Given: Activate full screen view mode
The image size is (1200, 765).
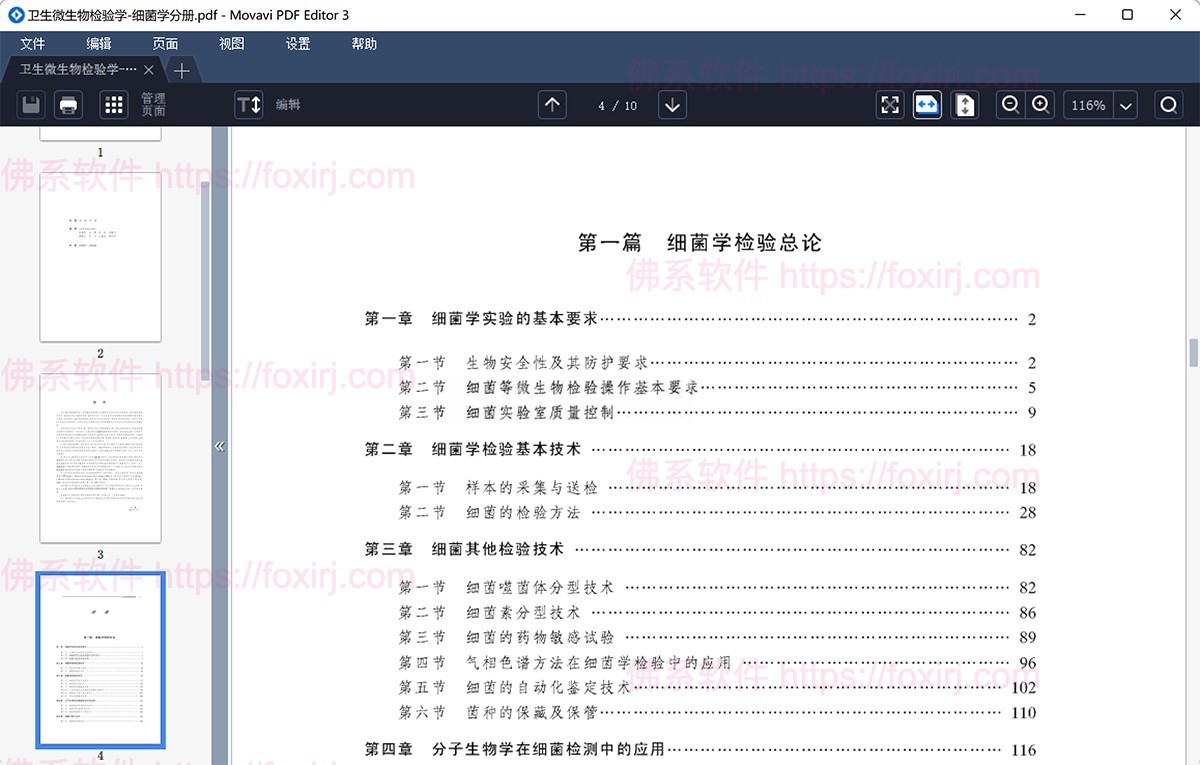Looking at the screenshot, I should point(890,104).
